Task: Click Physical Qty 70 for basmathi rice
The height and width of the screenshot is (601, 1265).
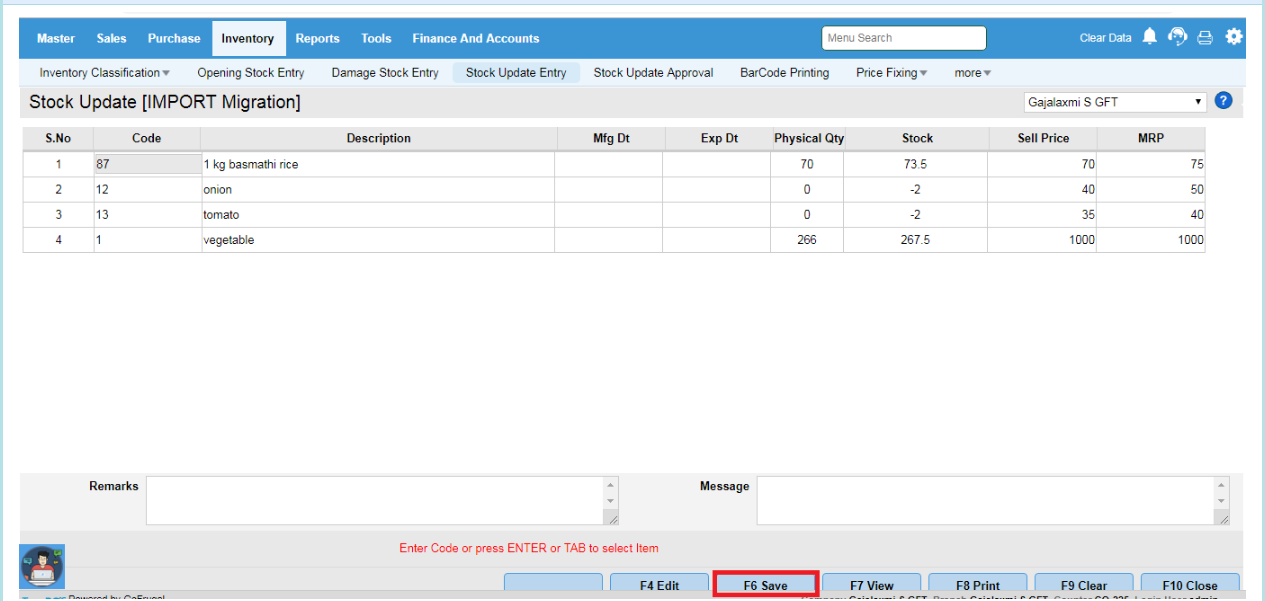Action: tap(808, 164)
